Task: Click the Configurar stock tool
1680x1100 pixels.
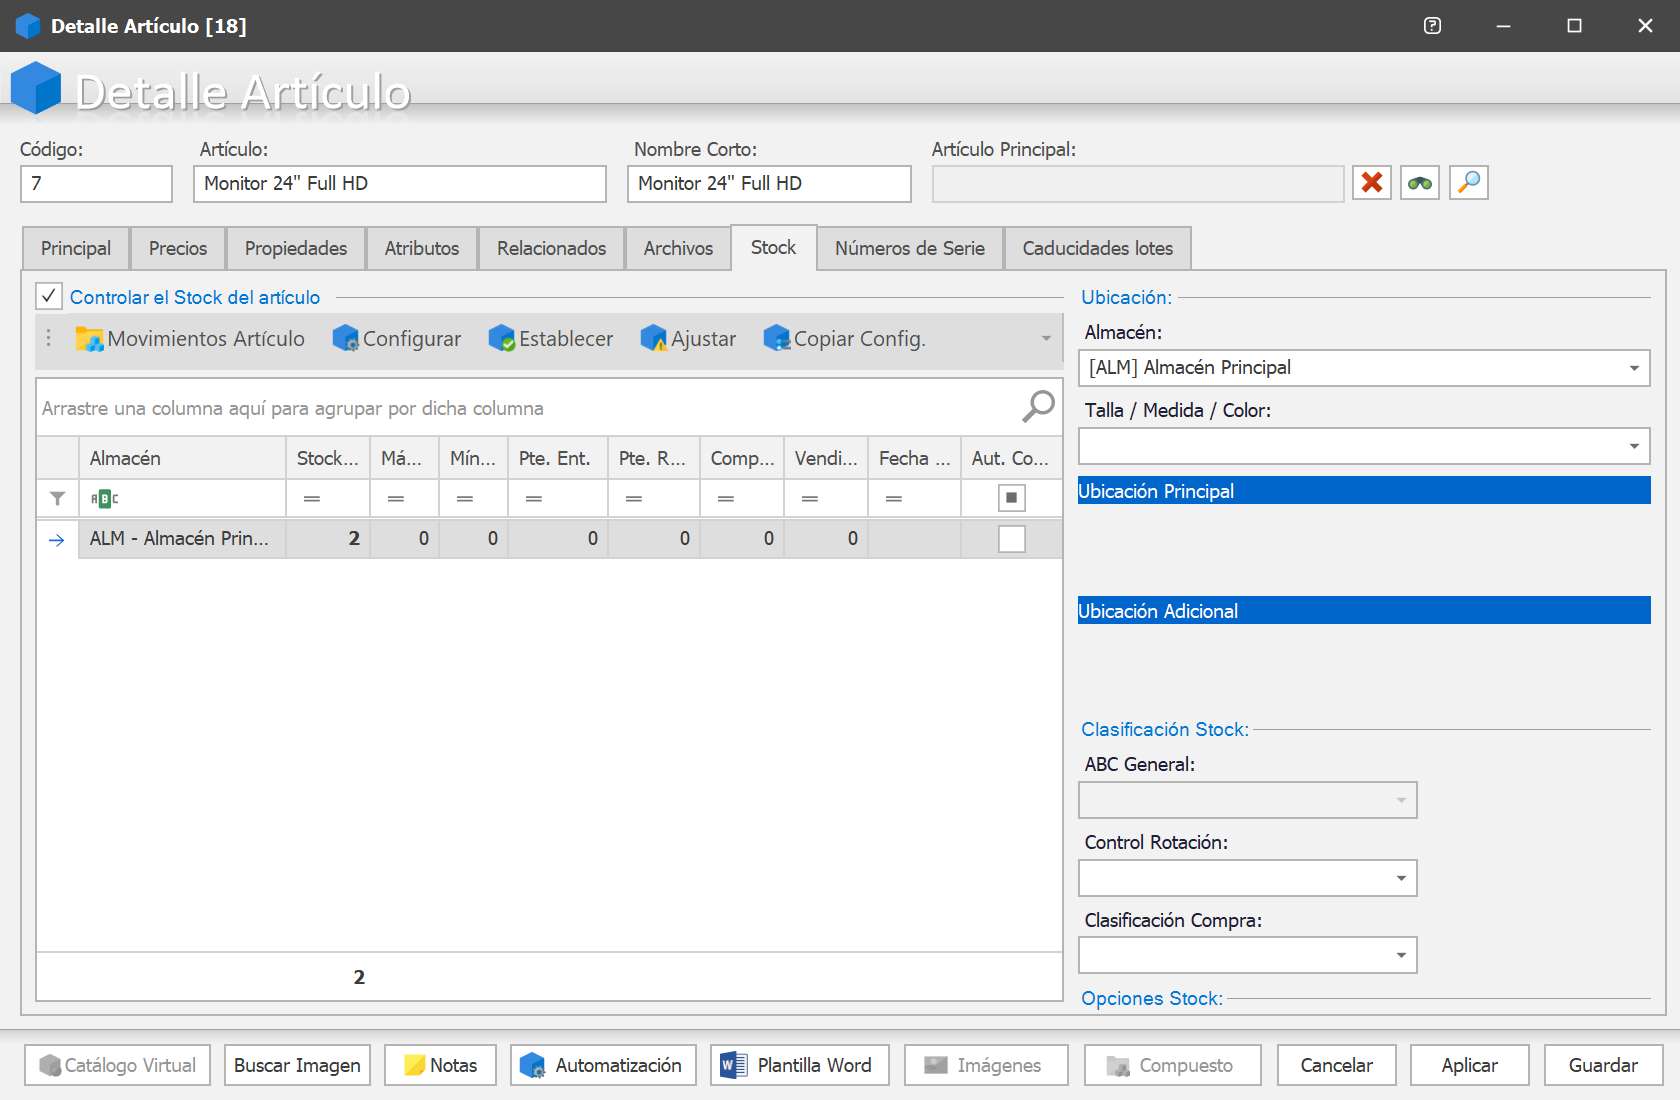Action: tap(397, 339)
